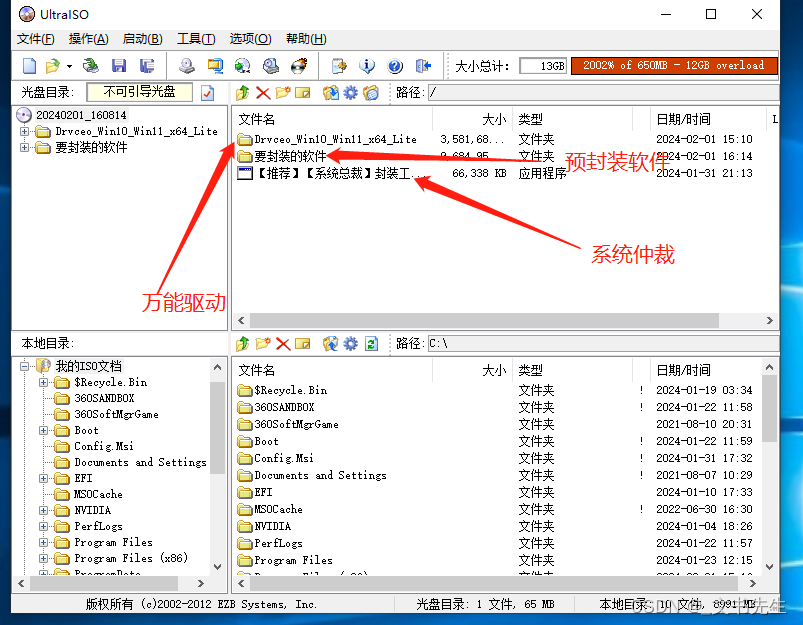Image resolution: width=803 pixels, height=625 pixels.
Task: Click the Convert disc image icon
Action: pyautogui.click(x=242, y=66)
